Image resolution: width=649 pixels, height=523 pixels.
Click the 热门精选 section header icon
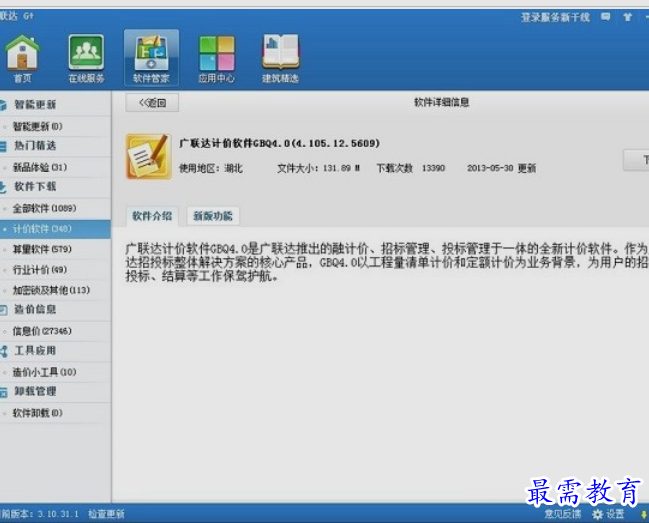(3, 146)
